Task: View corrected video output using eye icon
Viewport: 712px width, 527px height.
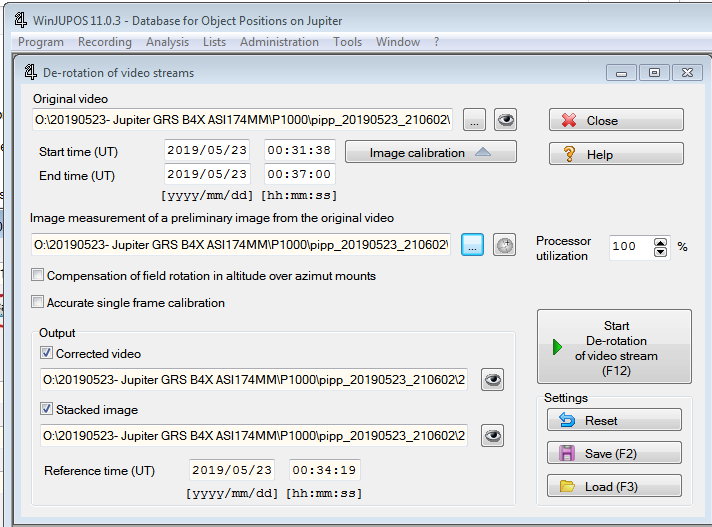Action: click(492, 379)
